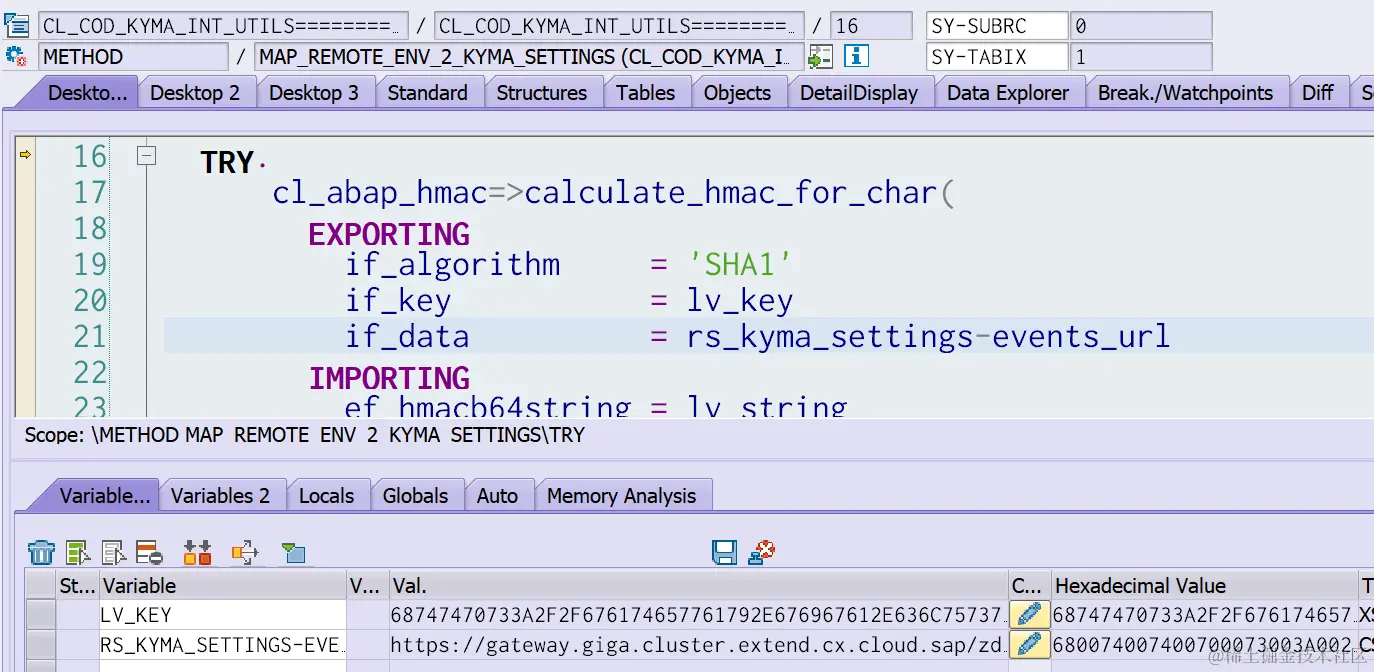Switch to Auto tab
This screenshot has height=672, width=1374.
click(497, 496)
